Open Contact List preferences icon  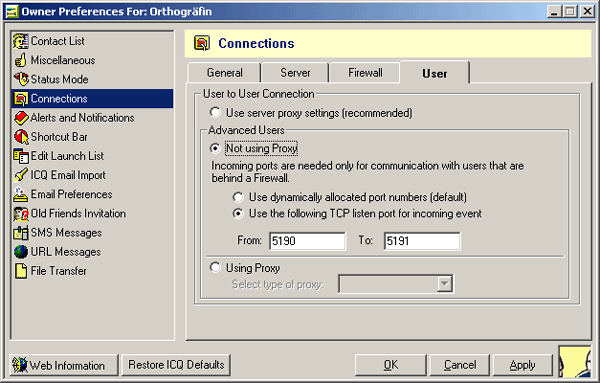point(21,41)
